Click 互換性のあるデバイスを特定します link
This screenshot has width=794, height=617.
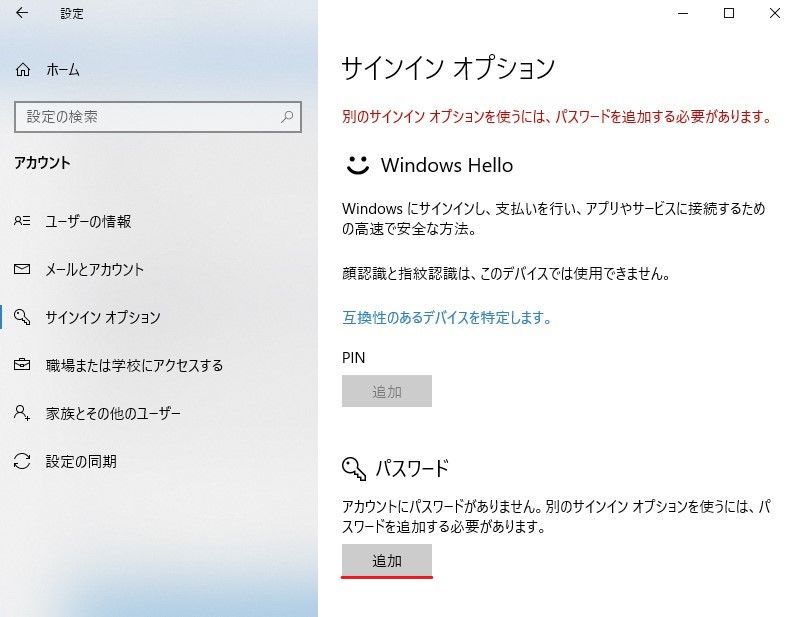tap(447, 318)
